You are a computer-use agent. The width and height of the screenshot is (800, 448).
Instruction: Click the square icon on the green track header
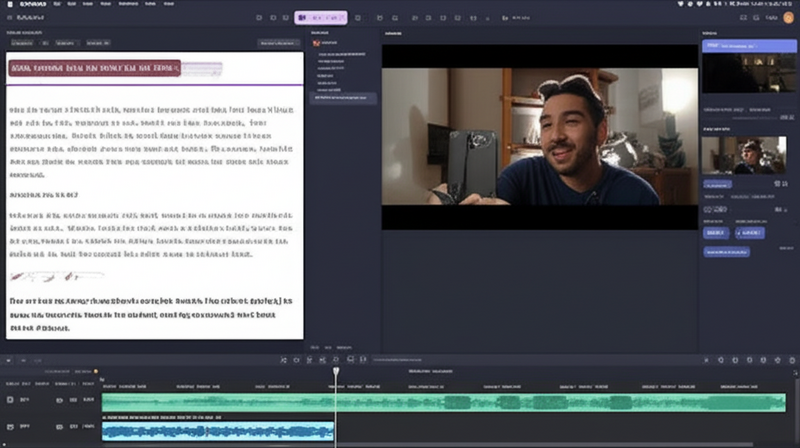[10, 400]
